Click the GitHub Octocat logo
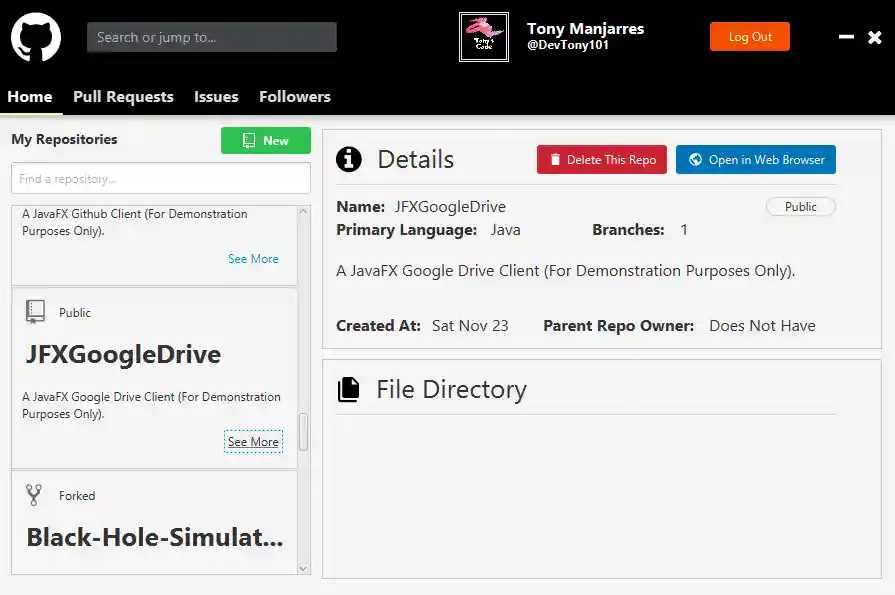Viewport: 895px width, 595px height. [x=36, y=37]
